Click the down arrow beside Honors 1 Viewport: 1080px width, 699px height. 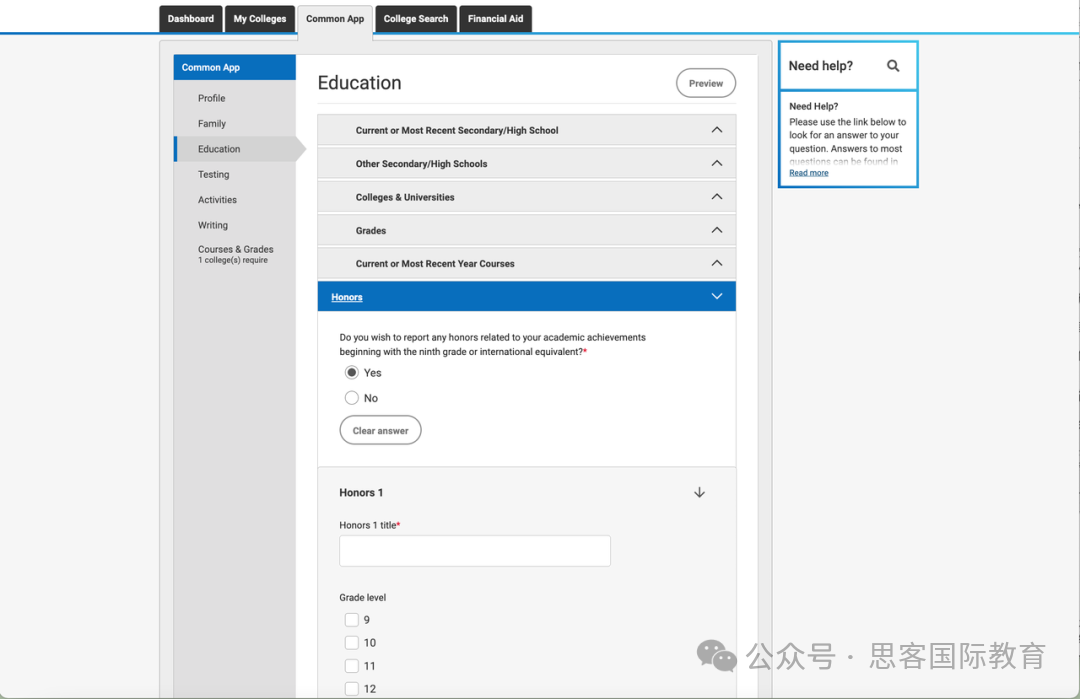pos(699,492)
